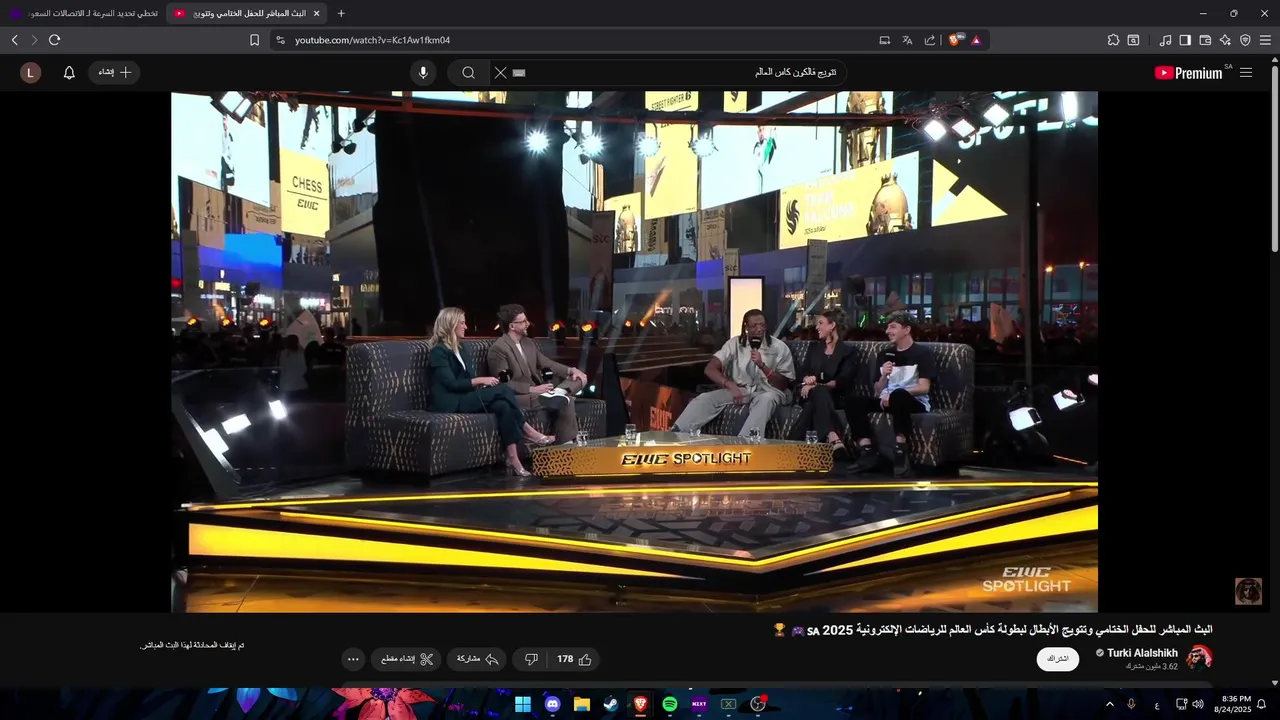Create a clip (إنشاء مقطع)
The image size is (1280, 720).
coord(407,659)
